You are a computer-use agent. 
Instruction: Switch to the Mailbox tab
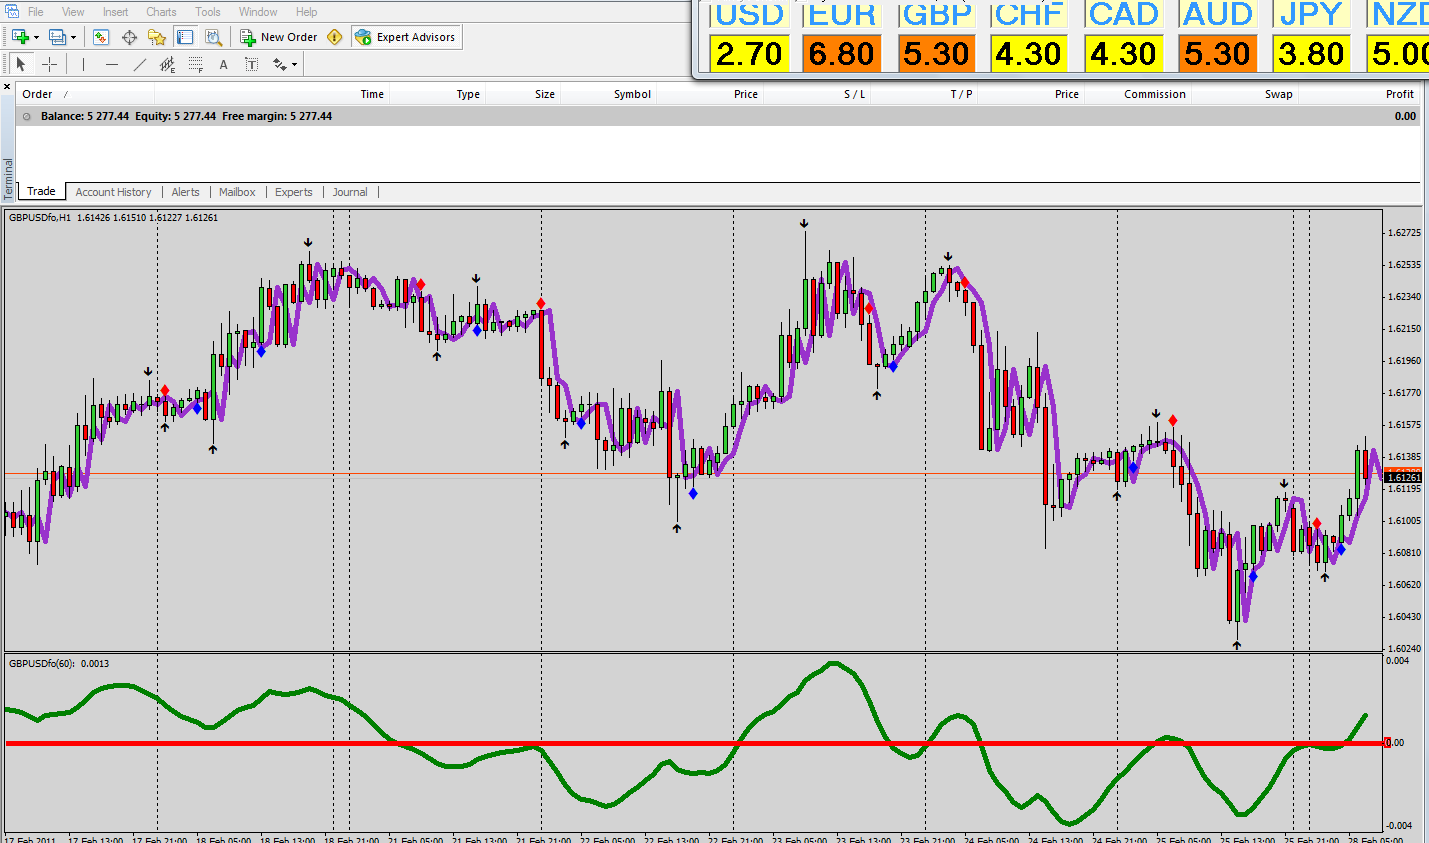click(x=237, y=192)
